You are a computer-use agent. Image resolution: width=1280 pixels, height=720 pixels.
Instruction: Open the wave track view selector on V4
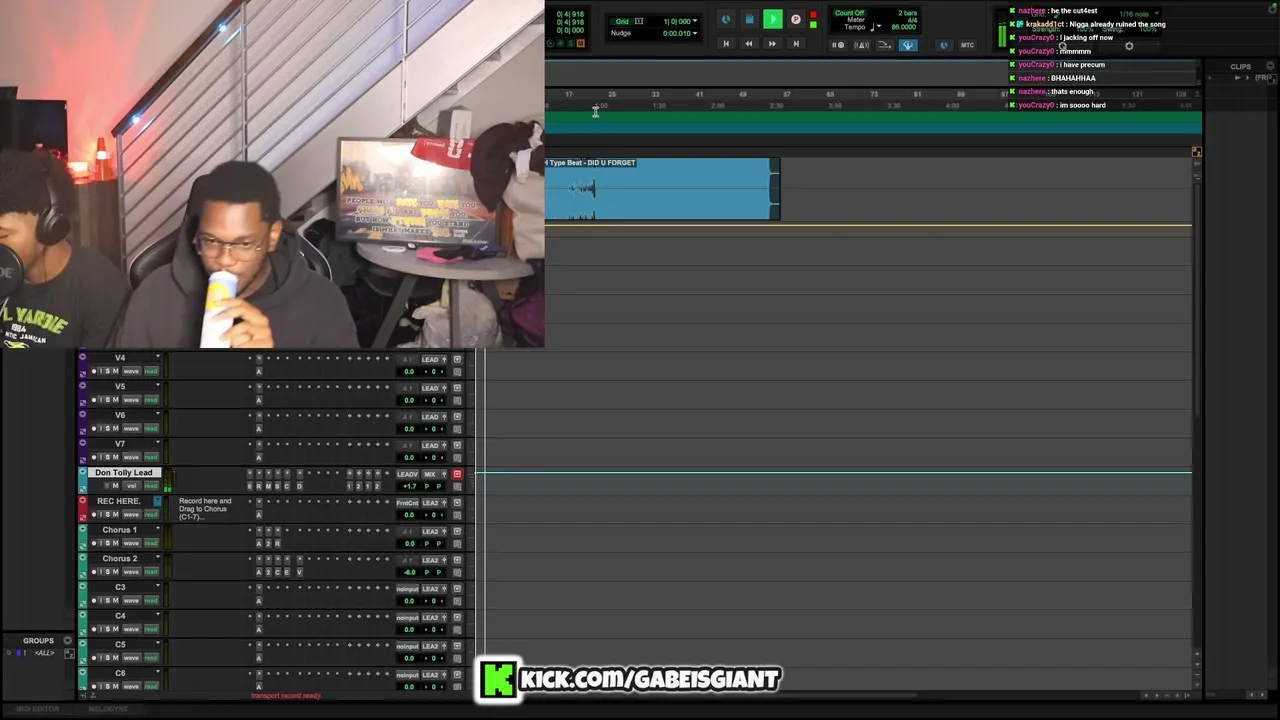point(131,372)
